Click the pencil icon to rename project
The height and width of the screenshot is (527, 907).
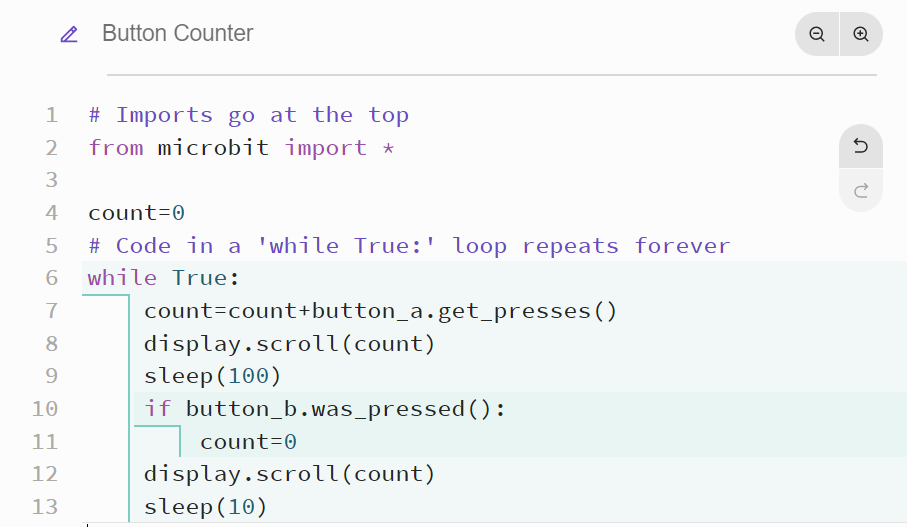[x=69, y=34]
